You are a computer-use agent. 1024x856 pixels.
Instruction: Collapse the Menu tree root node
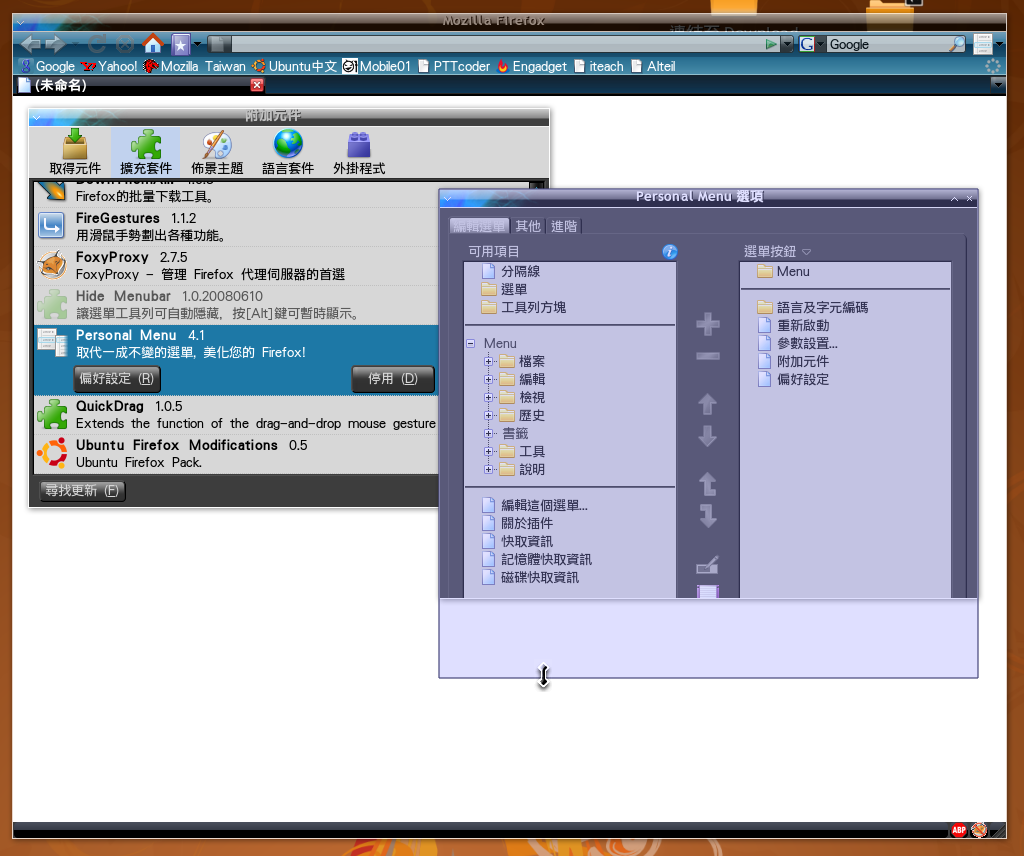click(471, 343)
